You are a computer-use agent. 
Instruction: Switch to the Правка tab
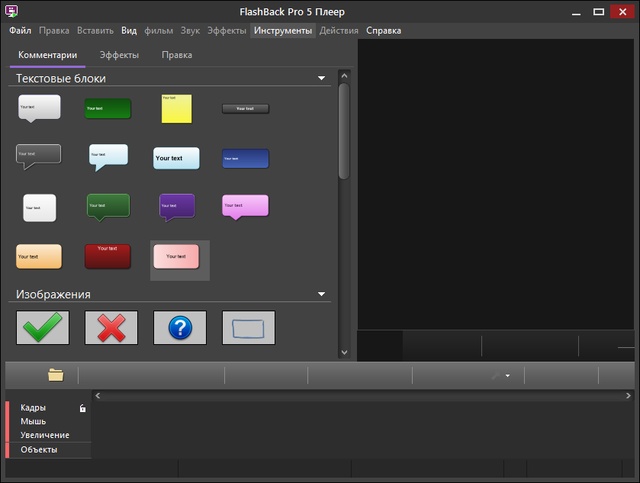pyautogui.click(x=177, y=55)
